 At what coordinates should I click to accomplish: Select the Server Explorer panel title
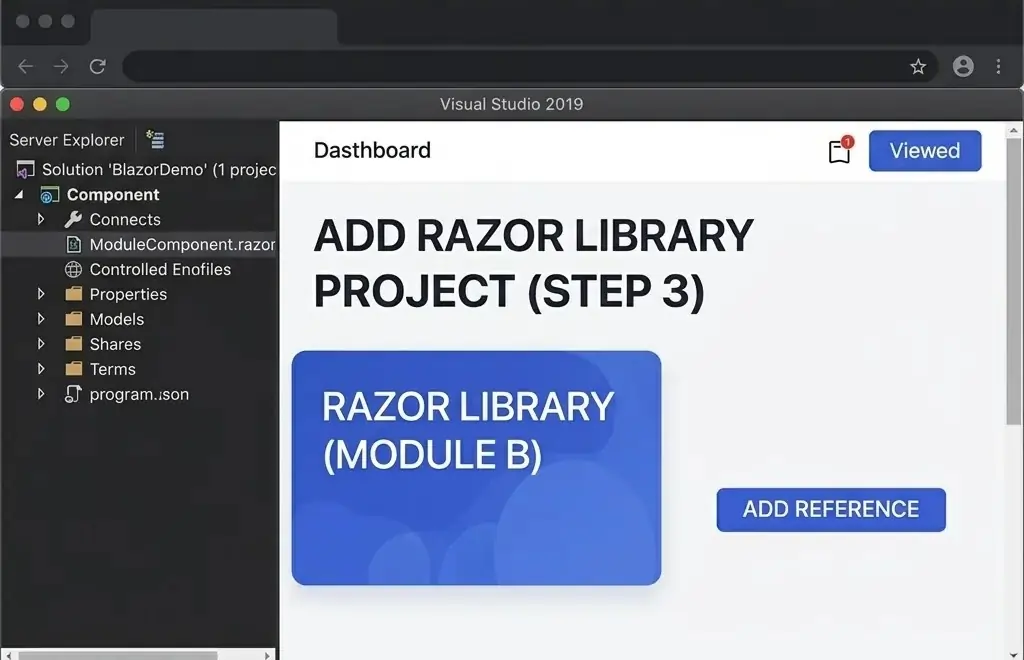pyautogui.click(x=67, y=140)
